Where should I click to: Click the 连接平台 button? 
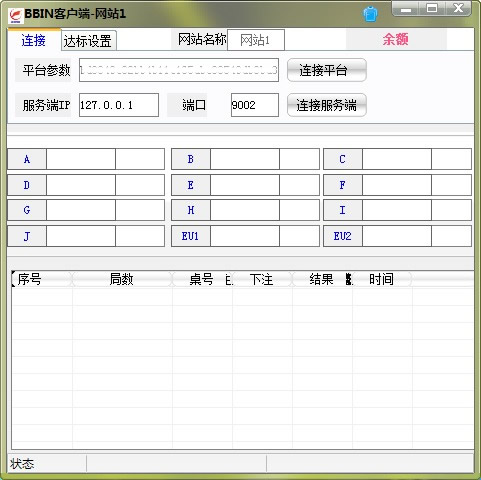click(327, 70)
